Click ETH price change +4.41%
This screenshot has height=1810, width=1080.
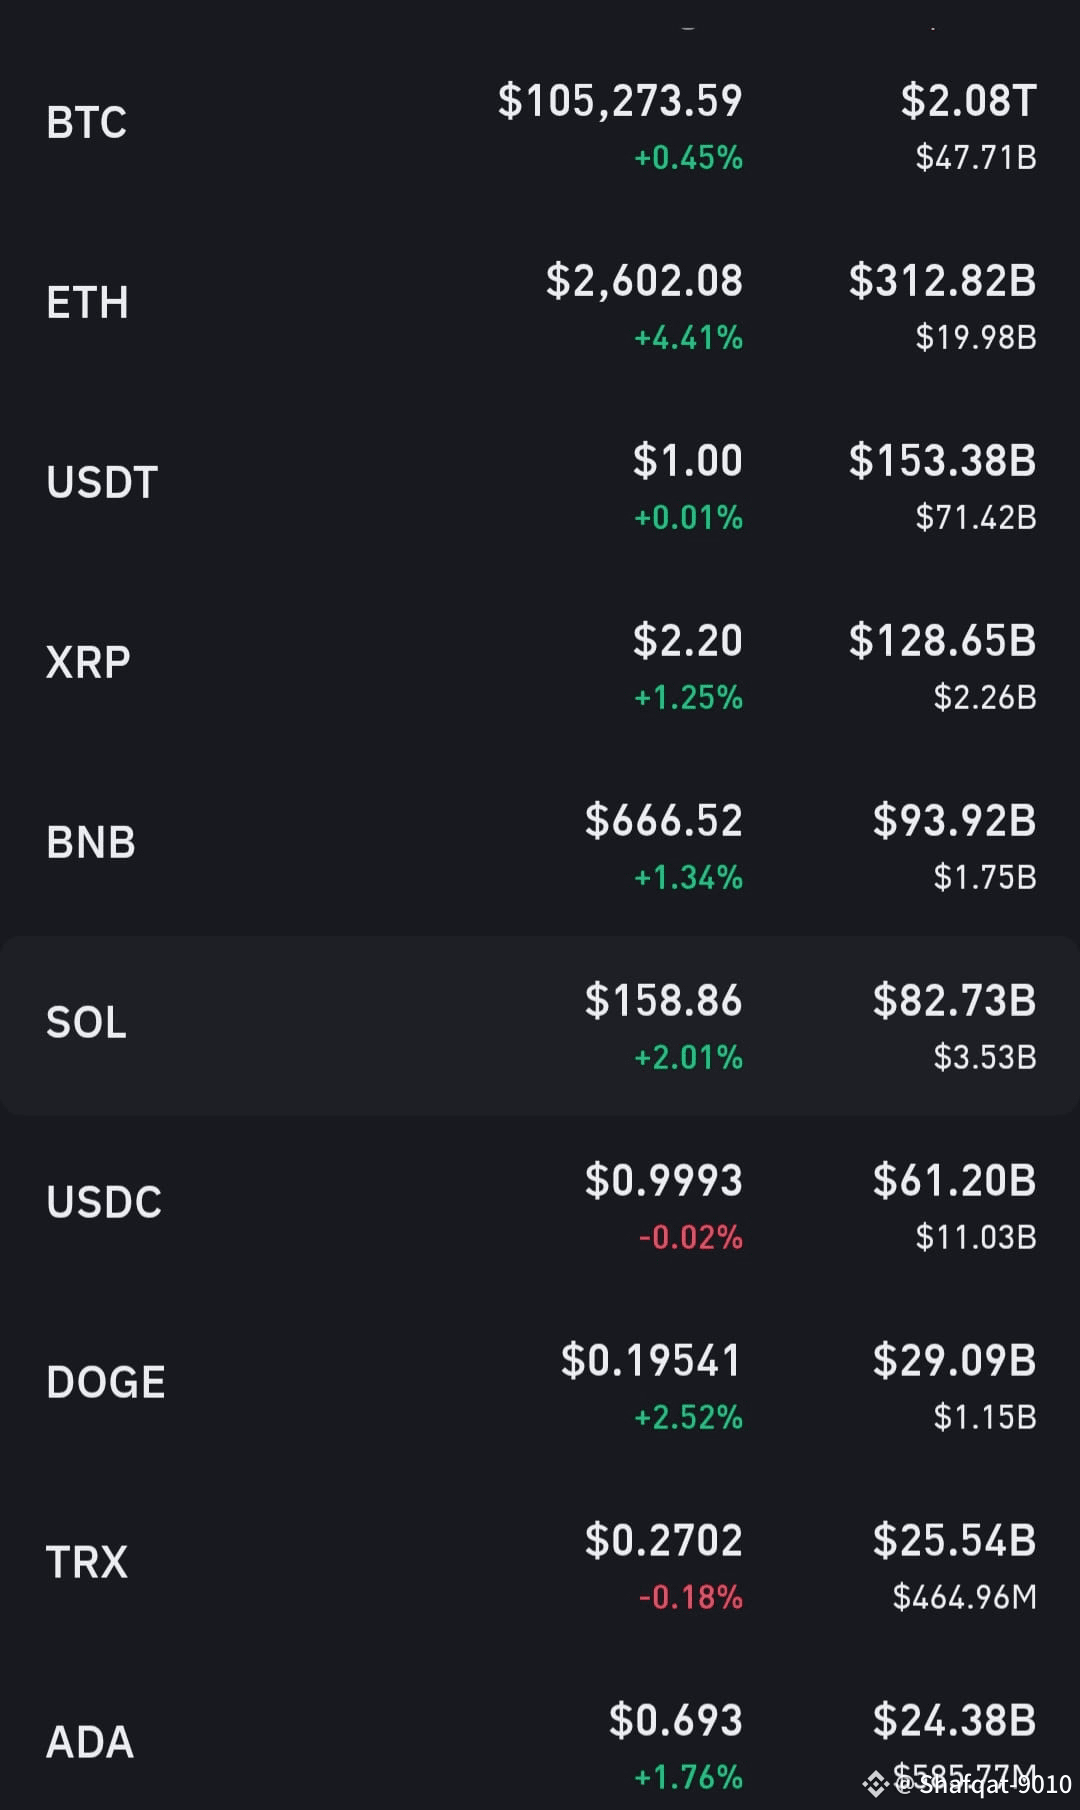689,338
